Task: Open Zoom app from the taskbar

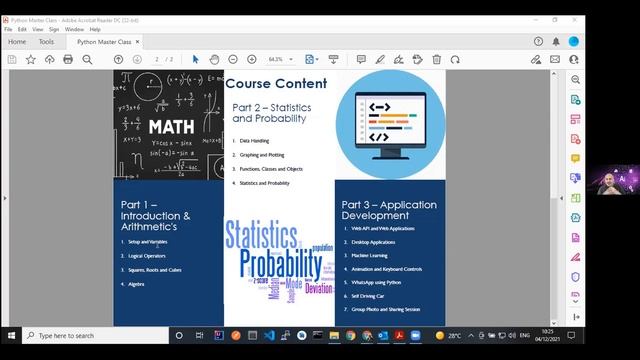Action: [415, 336]
